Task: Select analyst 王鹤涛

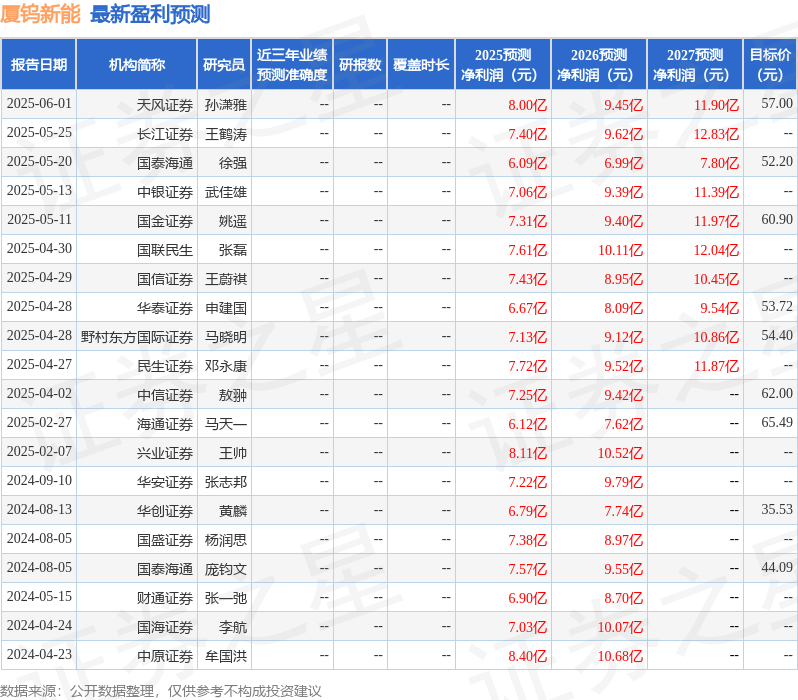Action: point(226,134)
